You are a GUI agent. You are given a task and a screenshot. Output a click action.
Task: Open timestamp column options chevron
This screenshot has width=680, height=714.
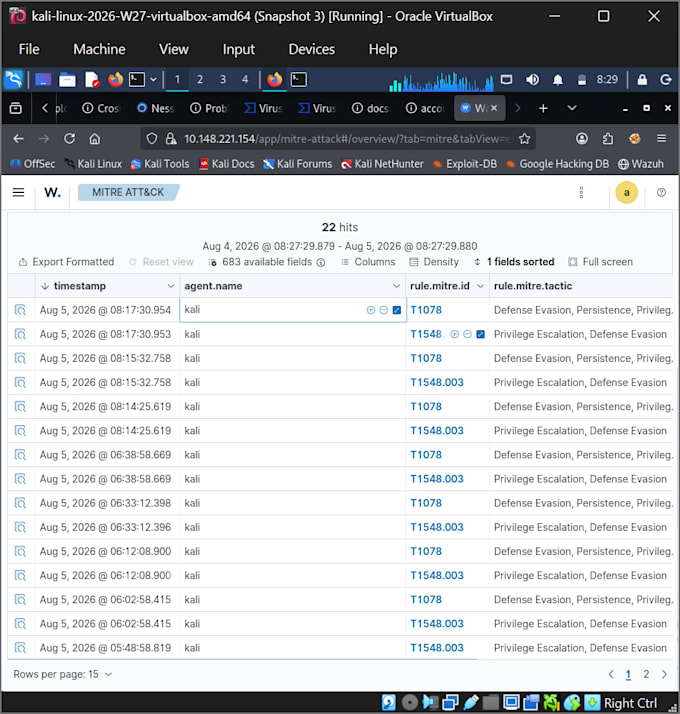click(171, 286)
